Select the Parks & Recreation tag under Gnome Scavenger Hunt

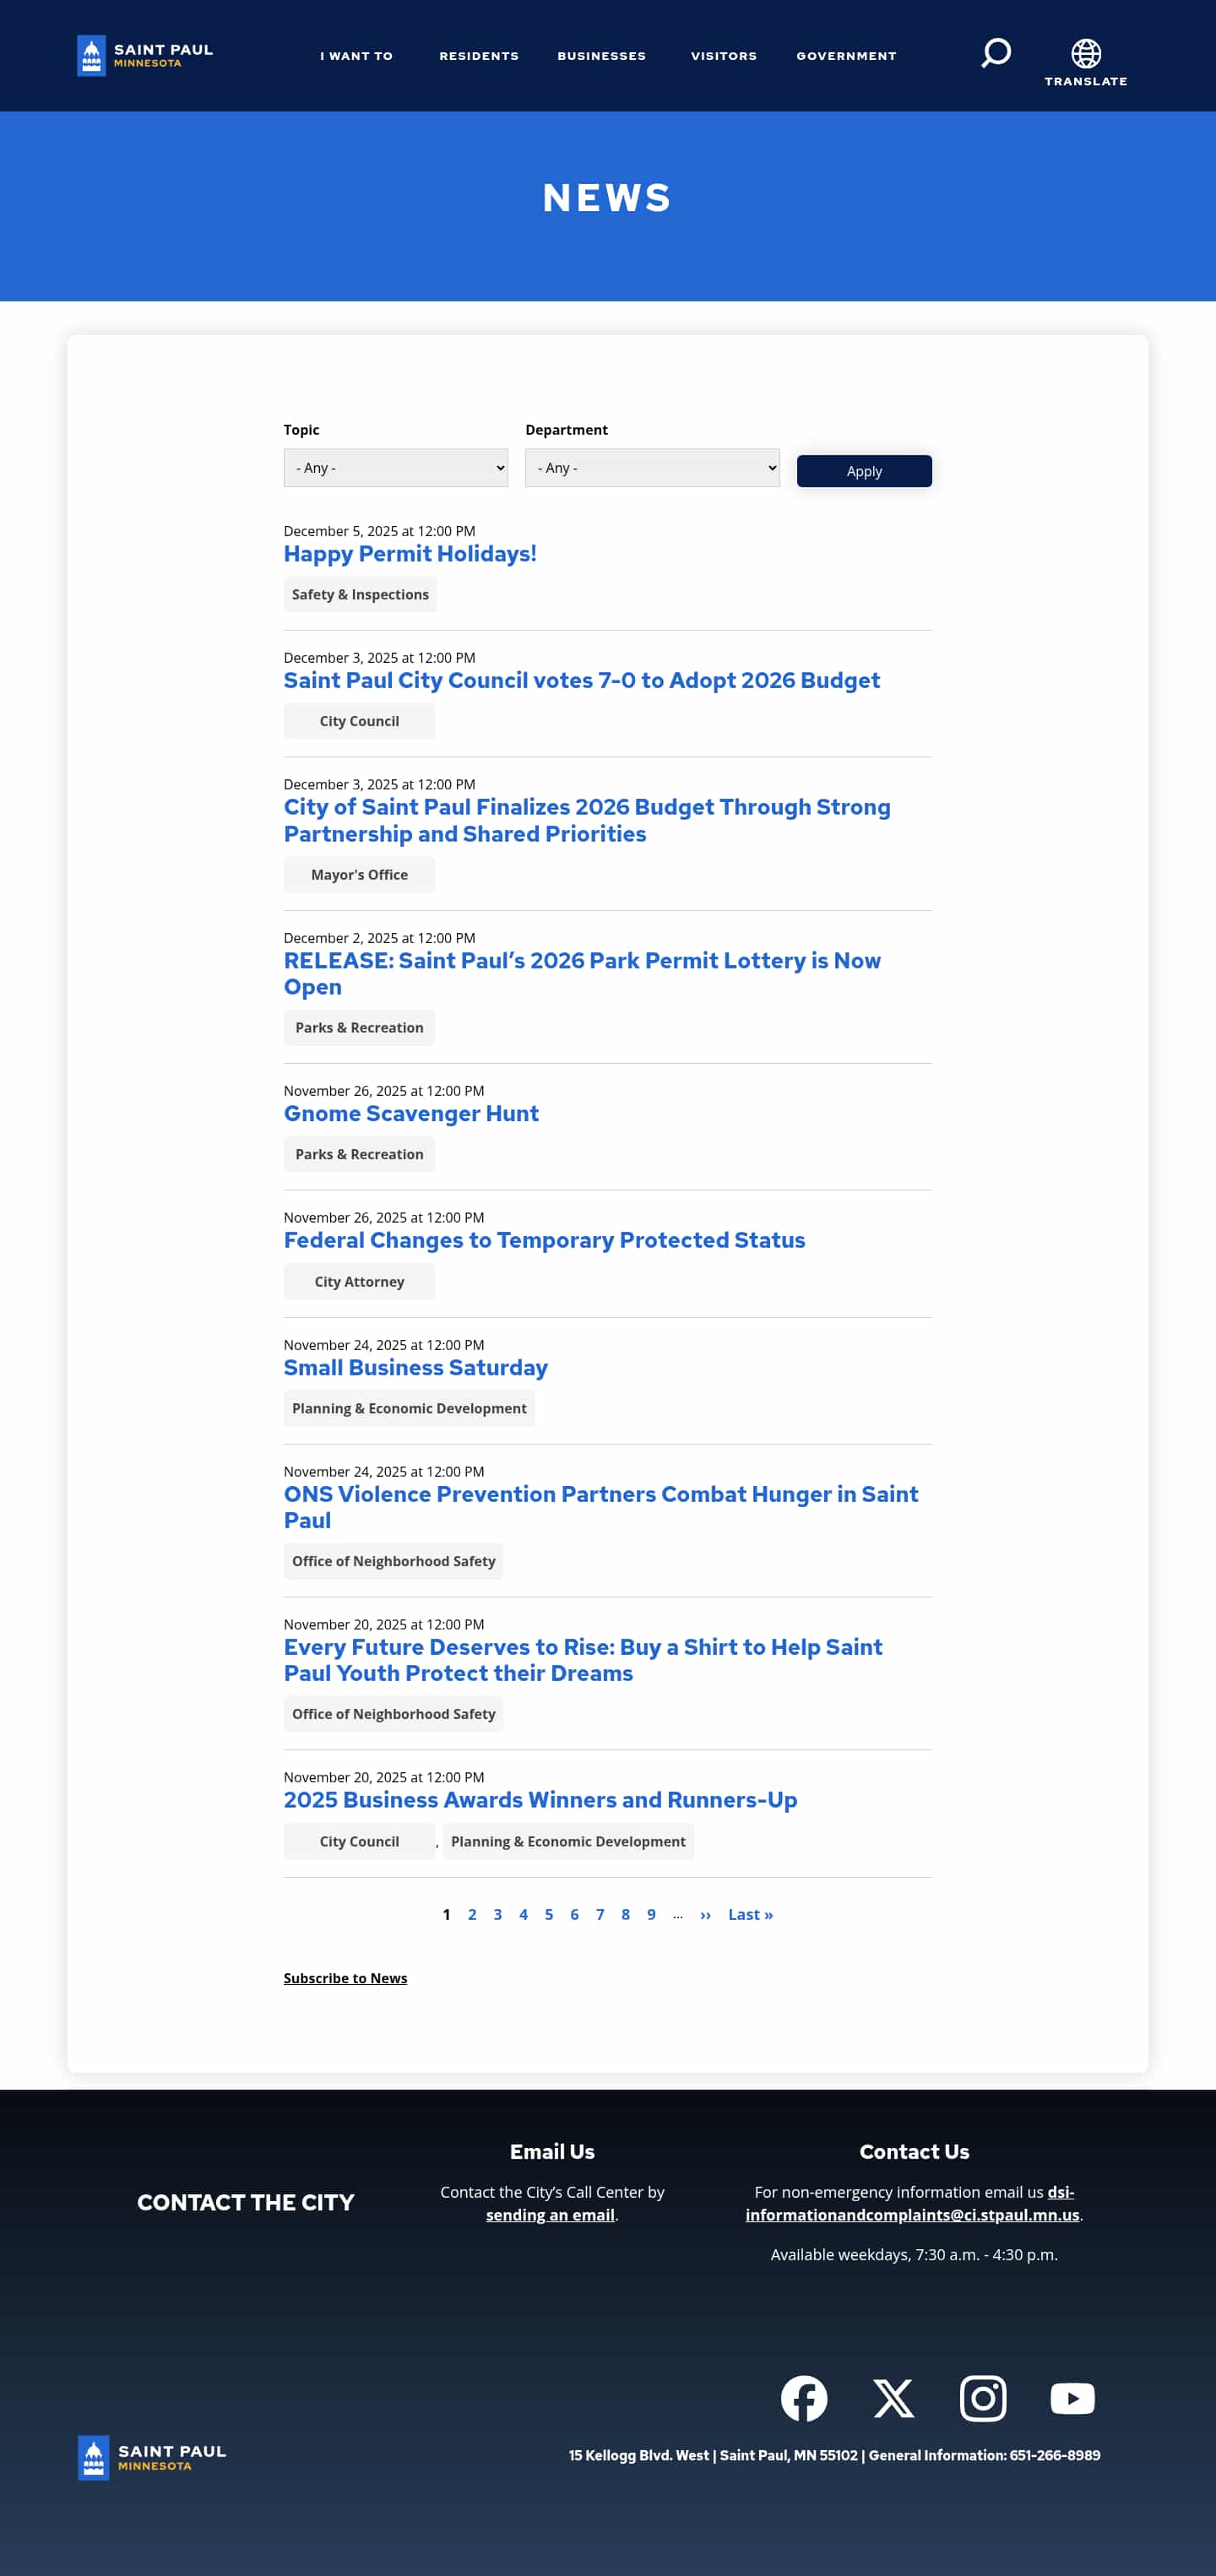click(x=359, y=1154)
